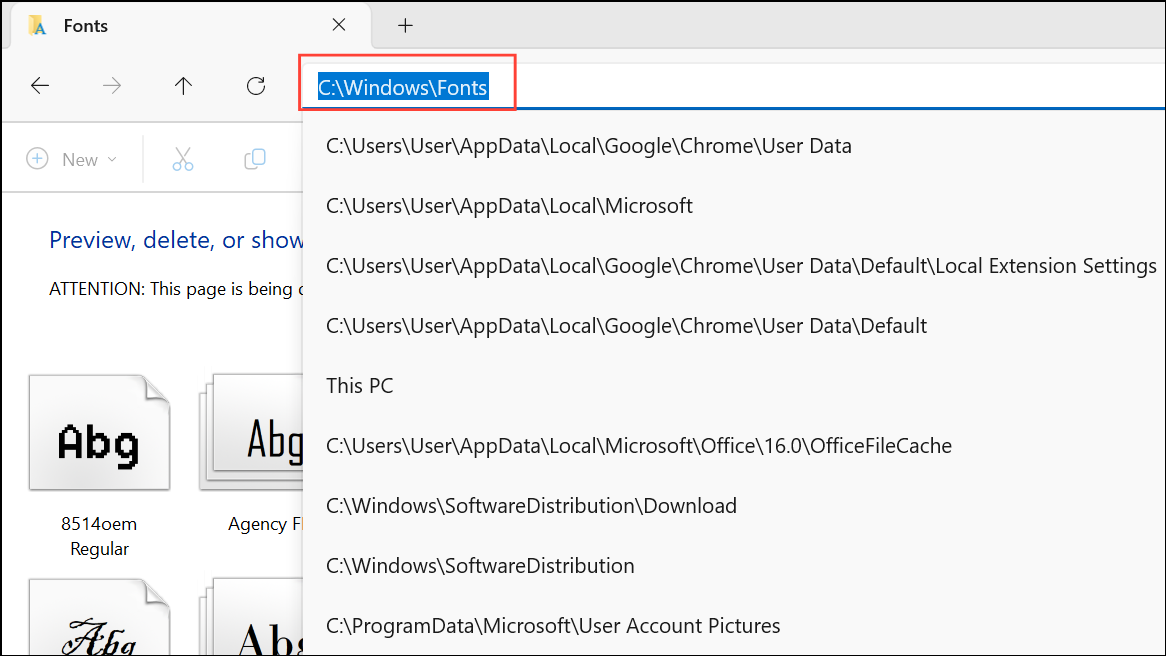The width and height of the screenshot is (1166, 656).
Task: Select the Copy icon
Action: pyautogui.click(x=255, y=158)
